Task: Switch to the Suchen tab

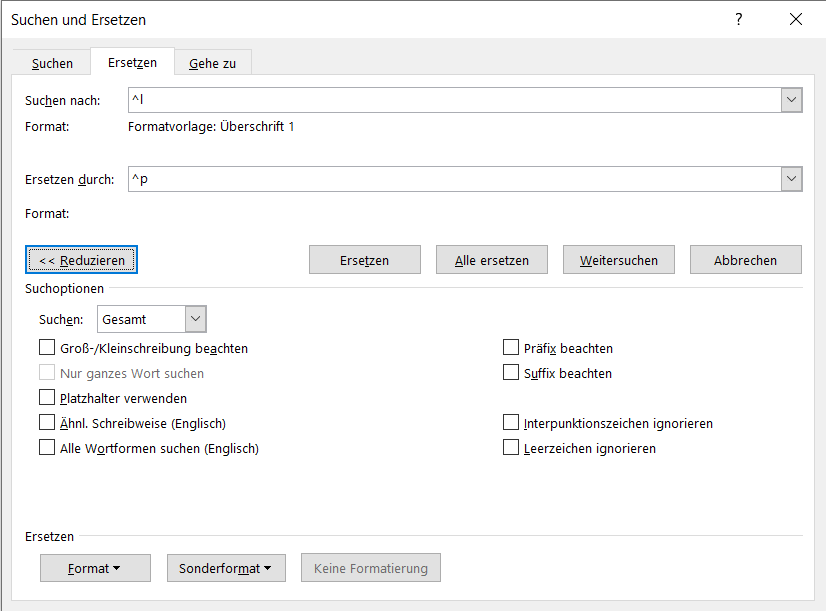Action: 51,62
